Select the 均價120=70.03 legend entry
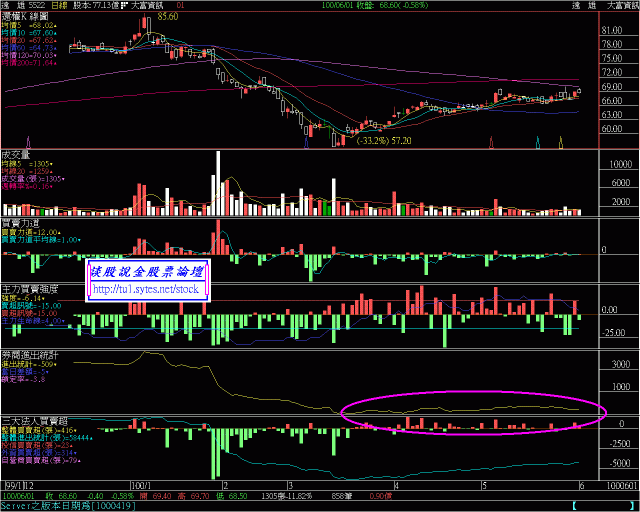The width and height of the screenshot is (640, 512). (29, 55)
